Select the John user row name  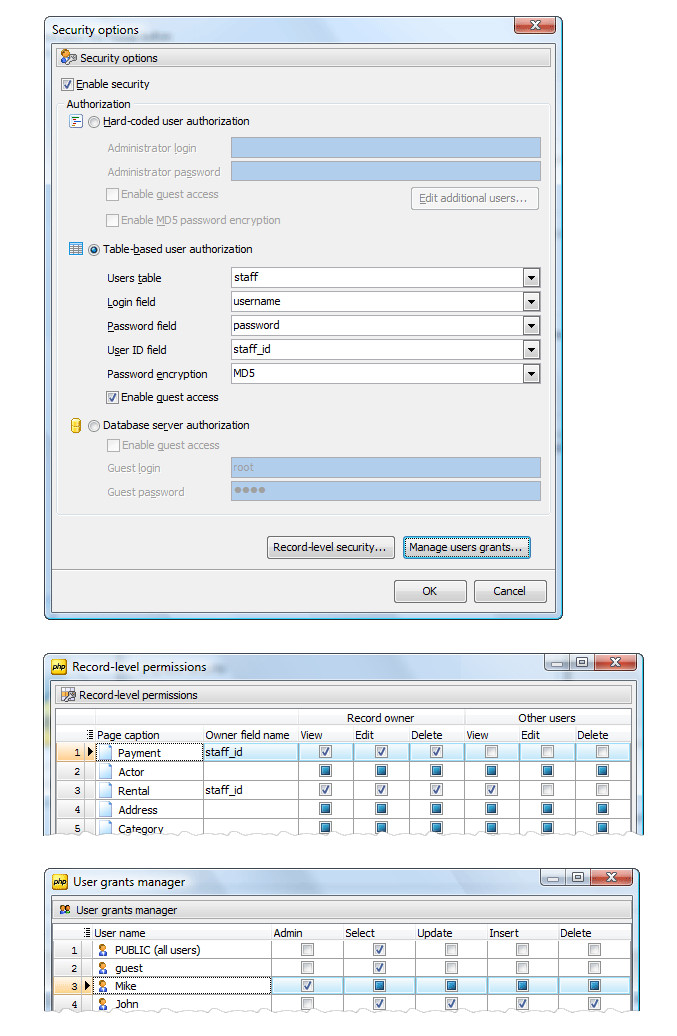127,1004
